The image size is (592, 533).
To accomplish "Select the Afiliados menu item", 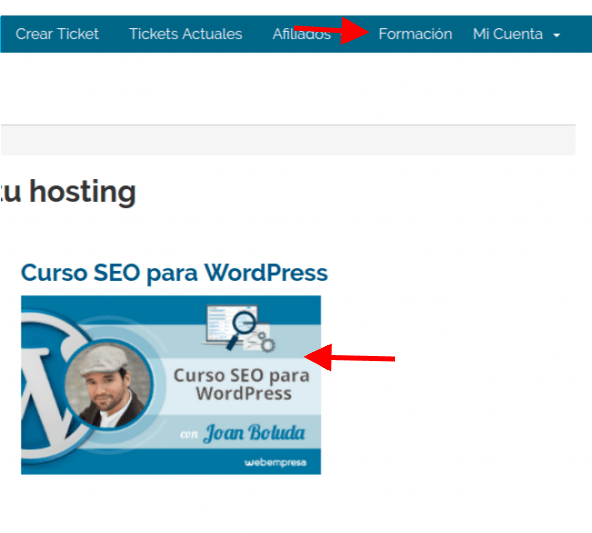I will click(x=301, y=34).
